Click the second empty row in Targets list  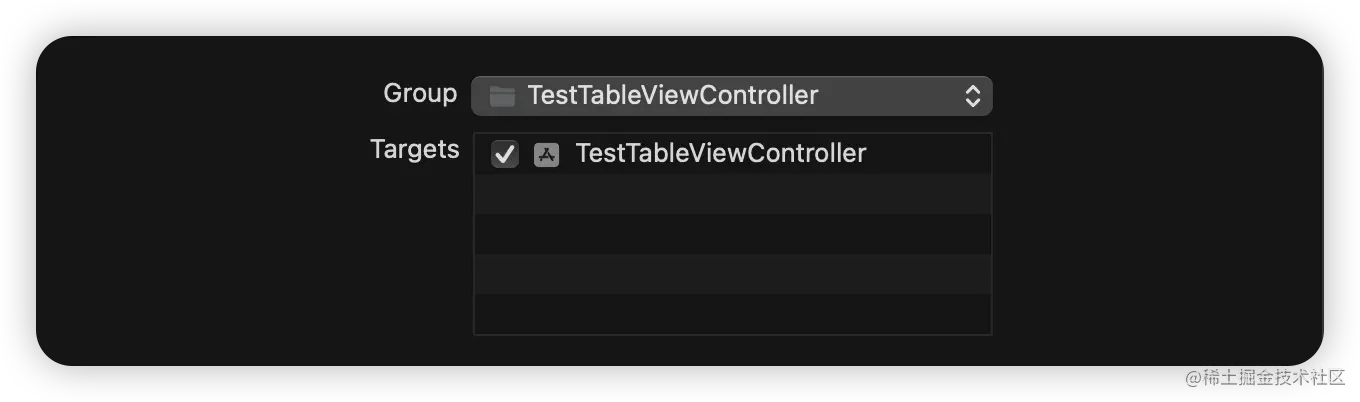[732, 234]
